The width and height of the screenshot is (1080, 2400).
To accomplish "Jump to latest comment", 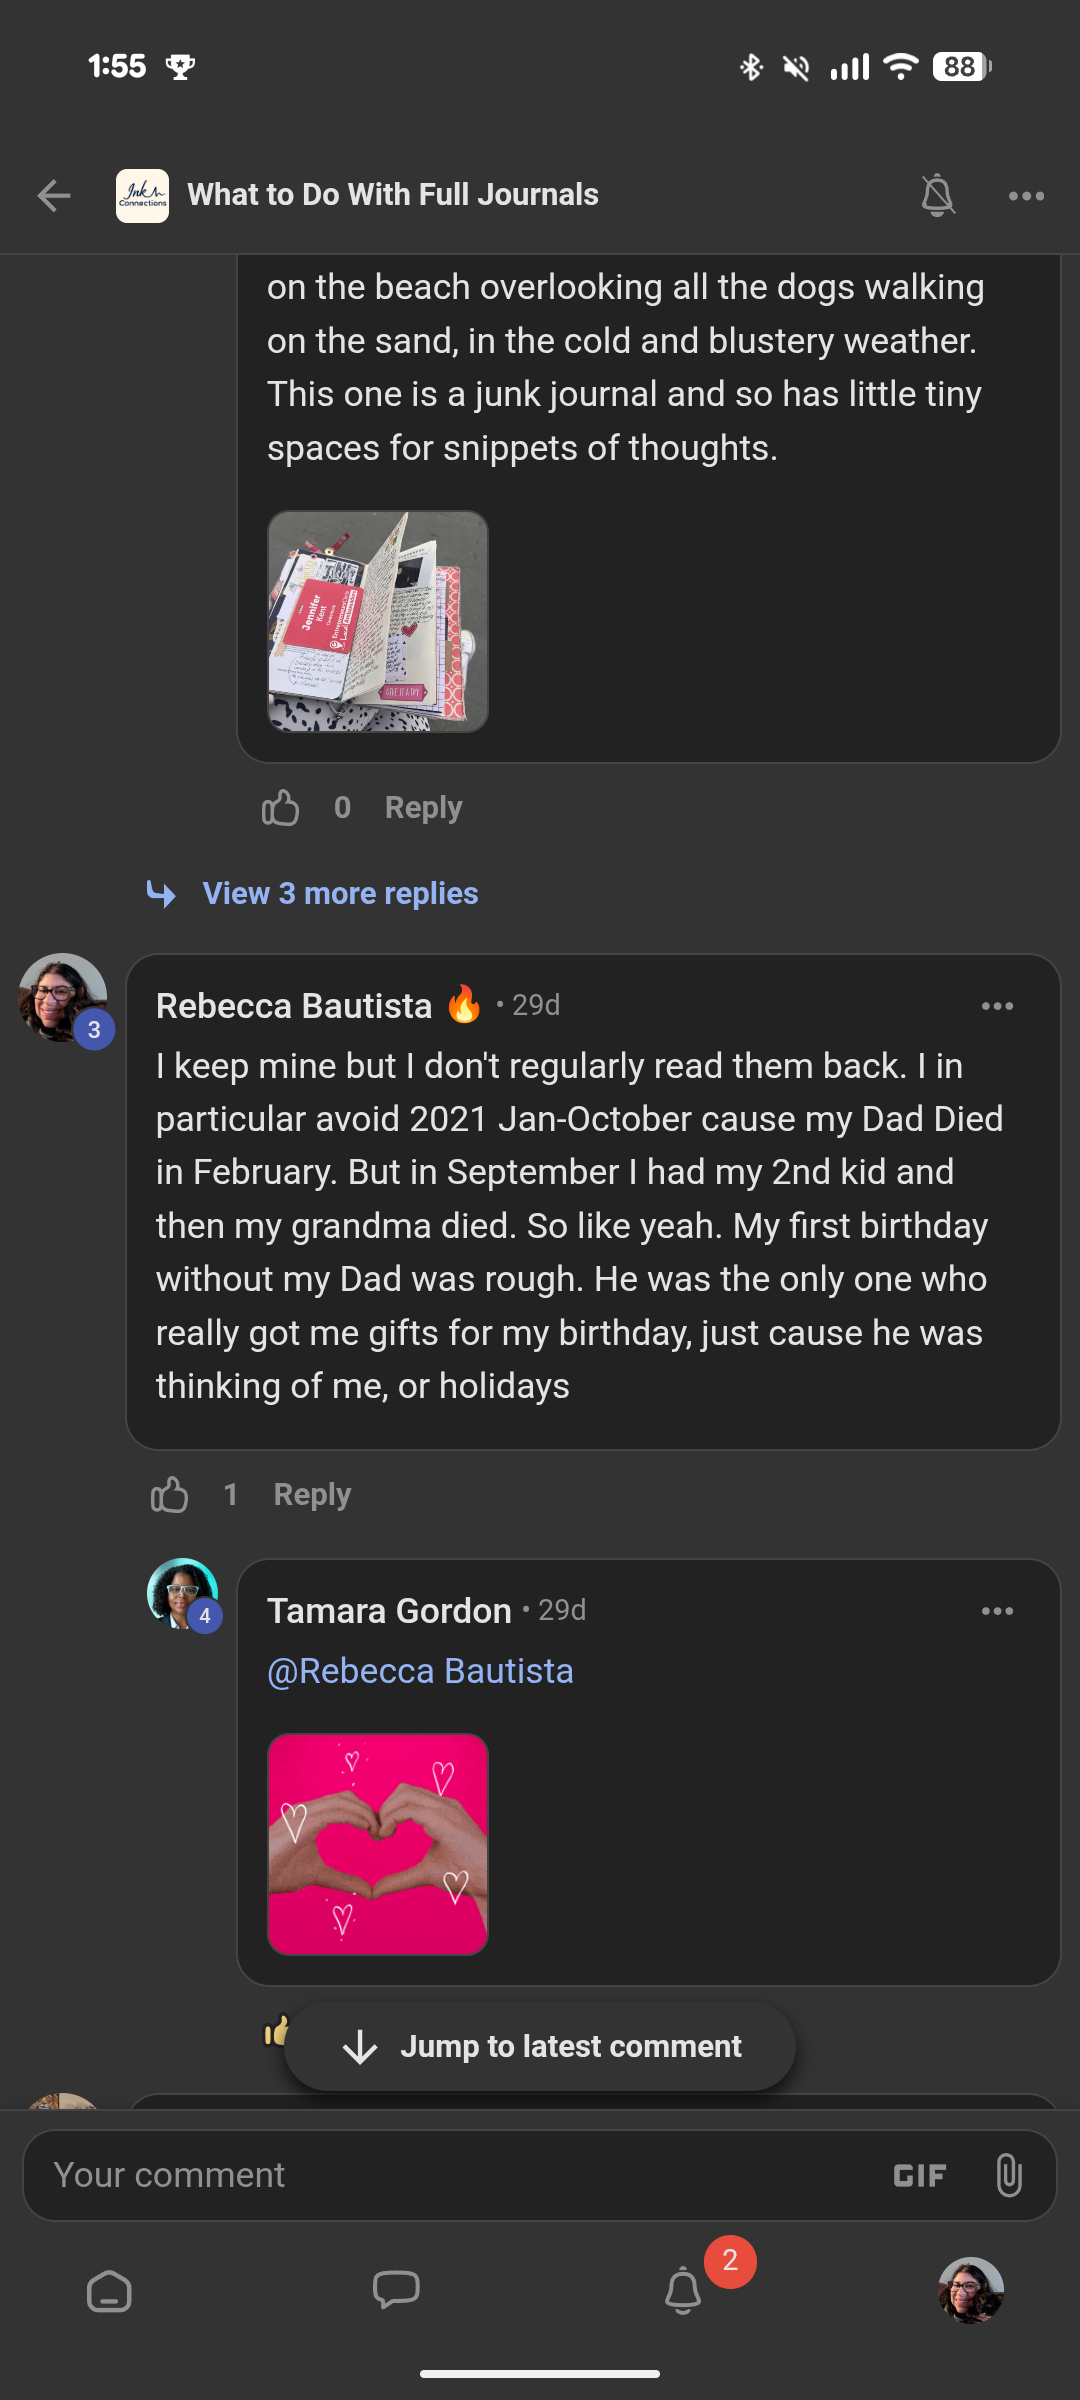I will click(x=540, y=2046).
